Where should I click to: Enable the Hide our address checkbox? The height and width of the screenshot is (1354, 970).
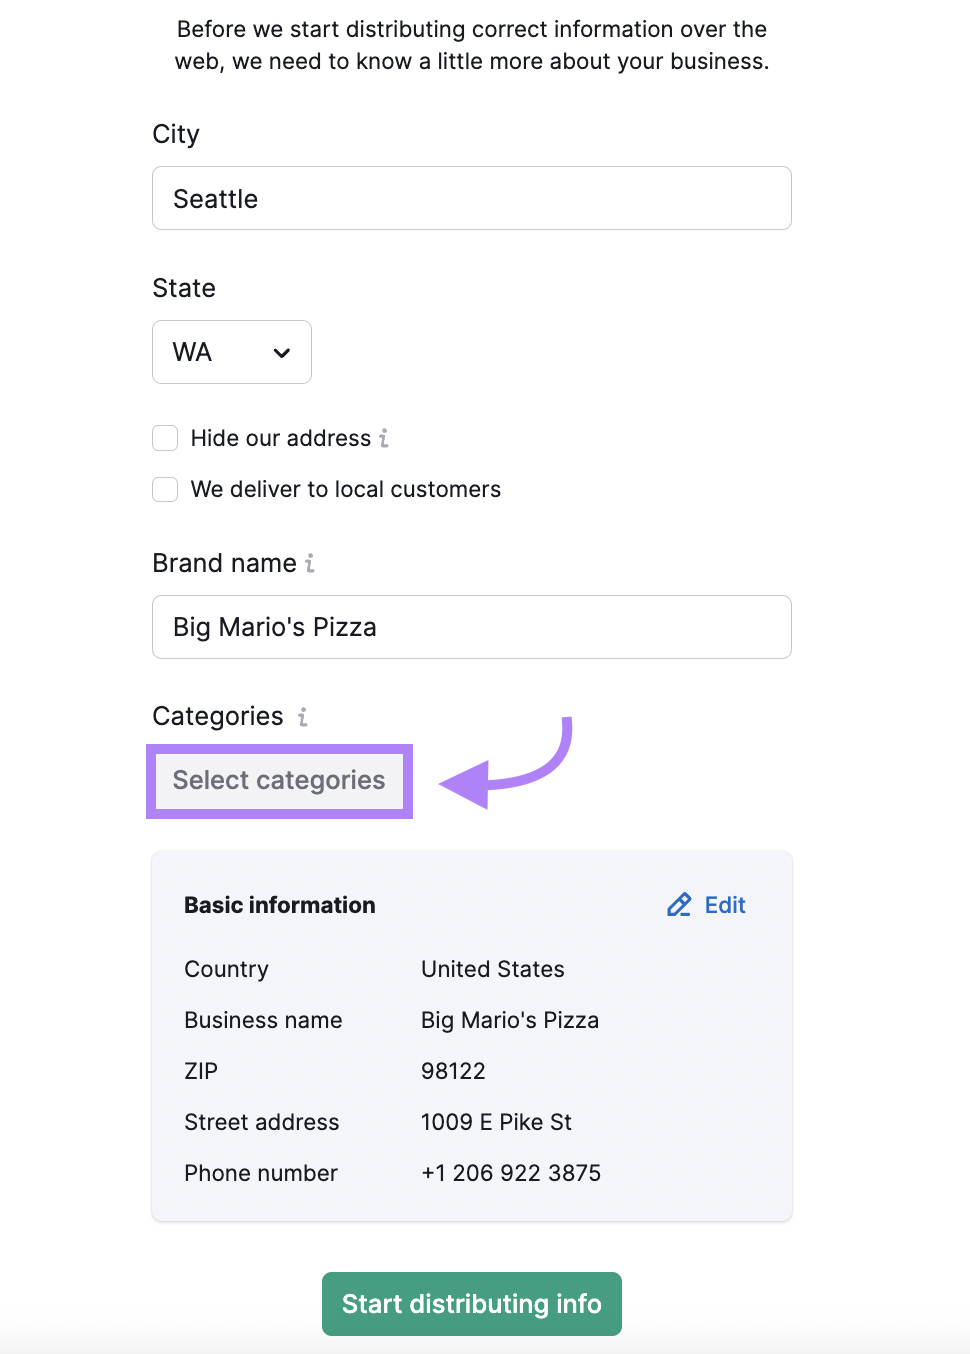(165, 438)
